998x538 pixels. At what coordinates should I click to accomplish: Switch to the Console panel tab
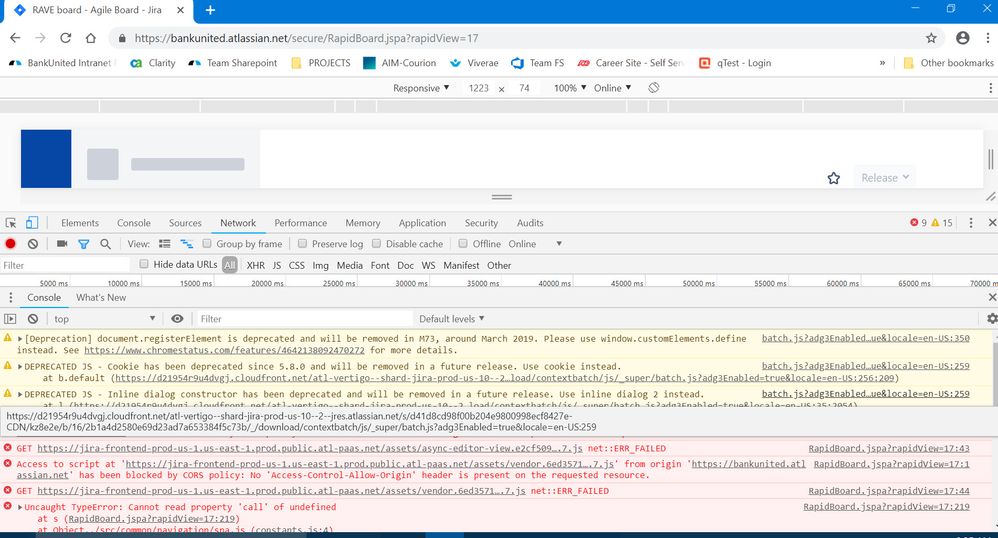click(x=134, y=223)
